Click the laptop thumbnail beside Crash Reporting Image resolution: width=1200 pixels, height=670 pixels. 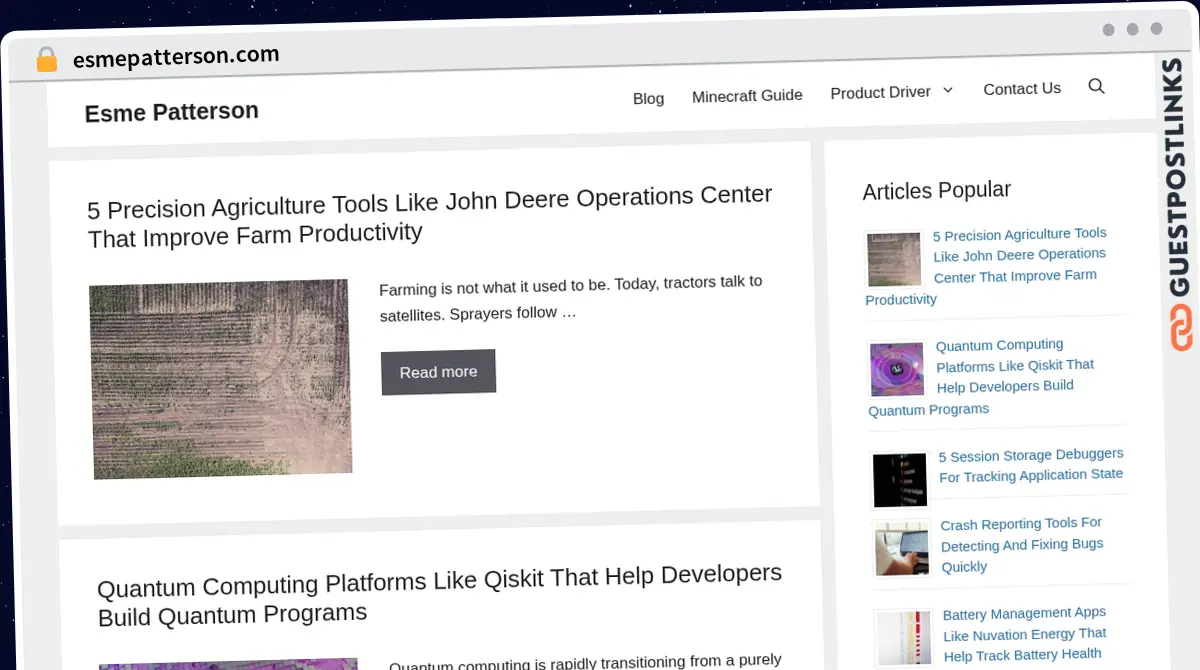tap(902, 549)
